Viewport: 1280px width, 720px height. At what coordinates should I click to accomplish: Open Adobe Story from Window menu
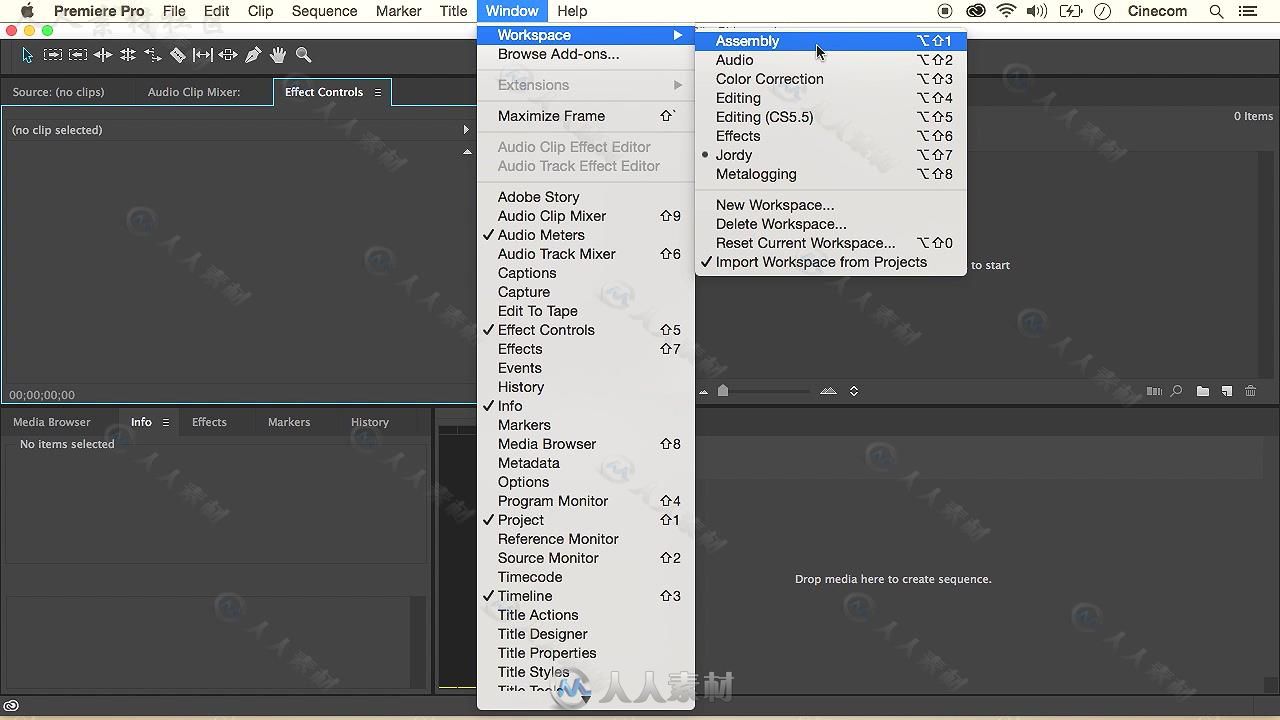pos(586,197)
